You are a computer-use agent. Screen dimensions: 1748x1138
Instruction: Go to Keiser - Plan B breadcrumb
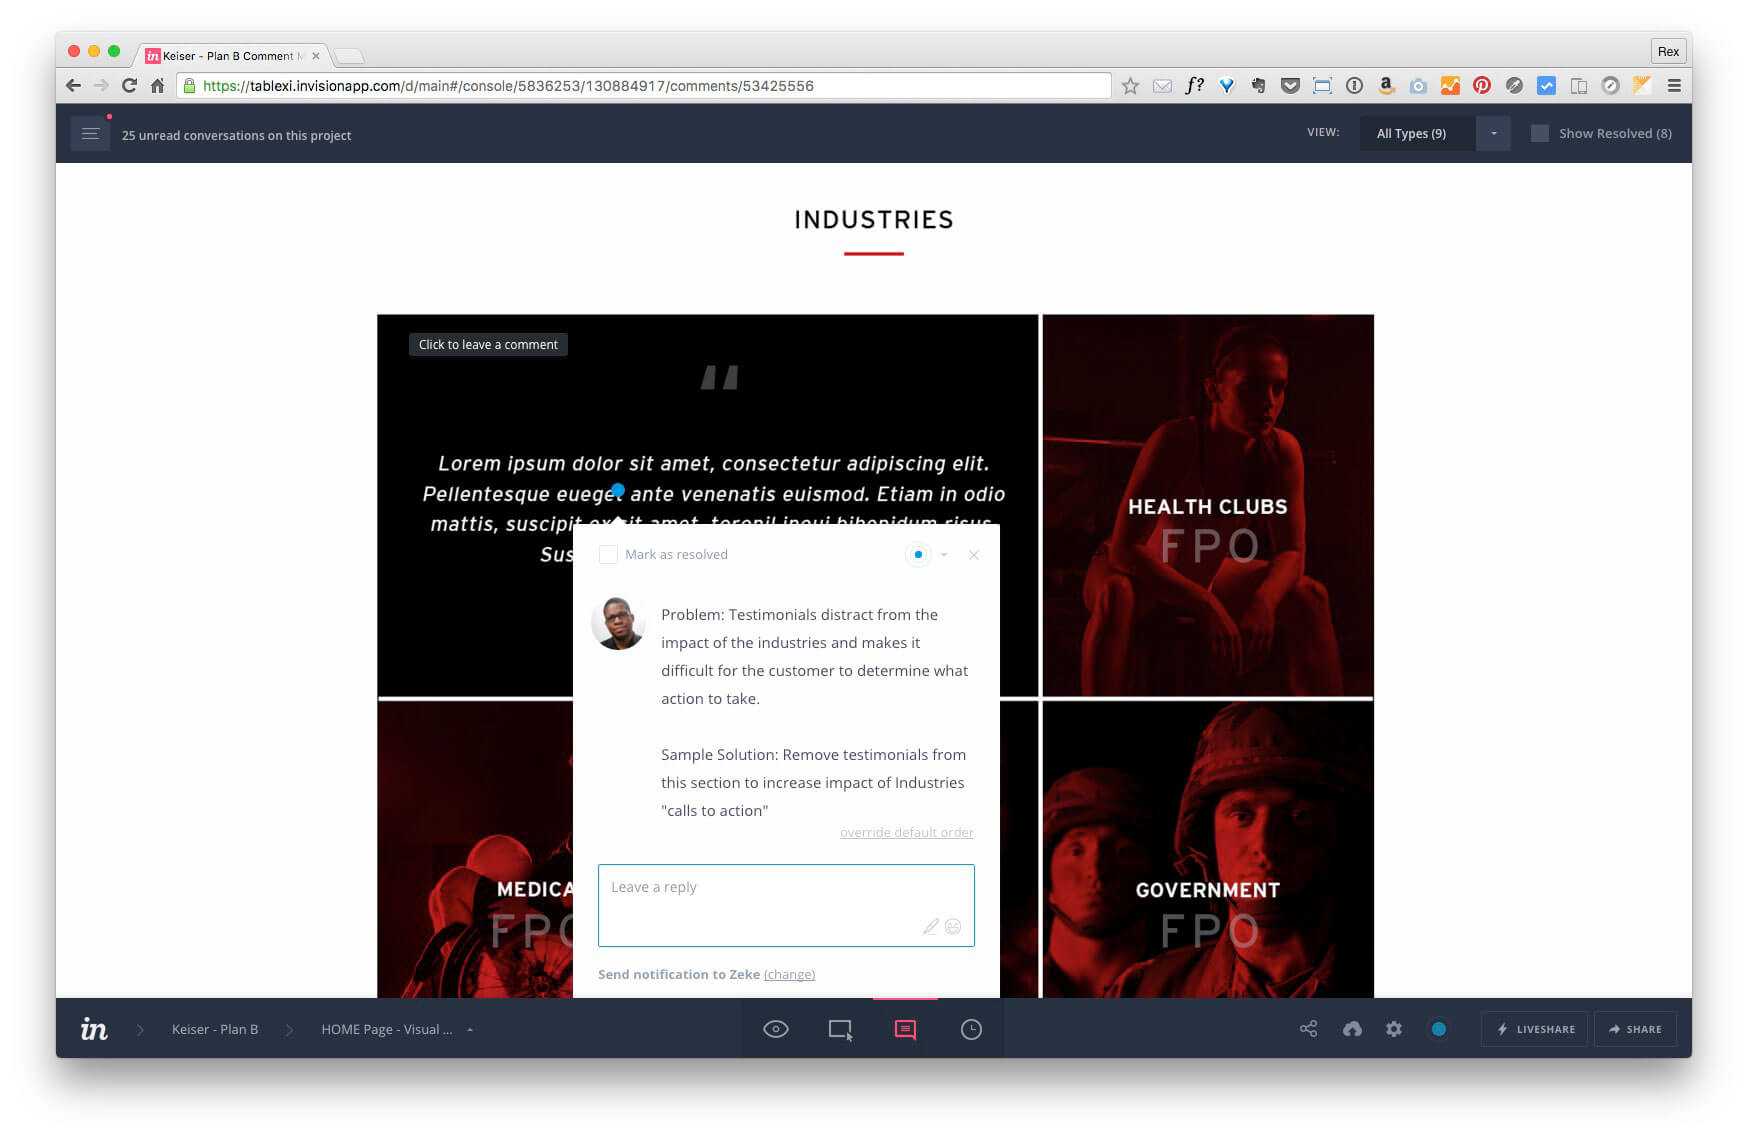click(x=215, y=1029)
